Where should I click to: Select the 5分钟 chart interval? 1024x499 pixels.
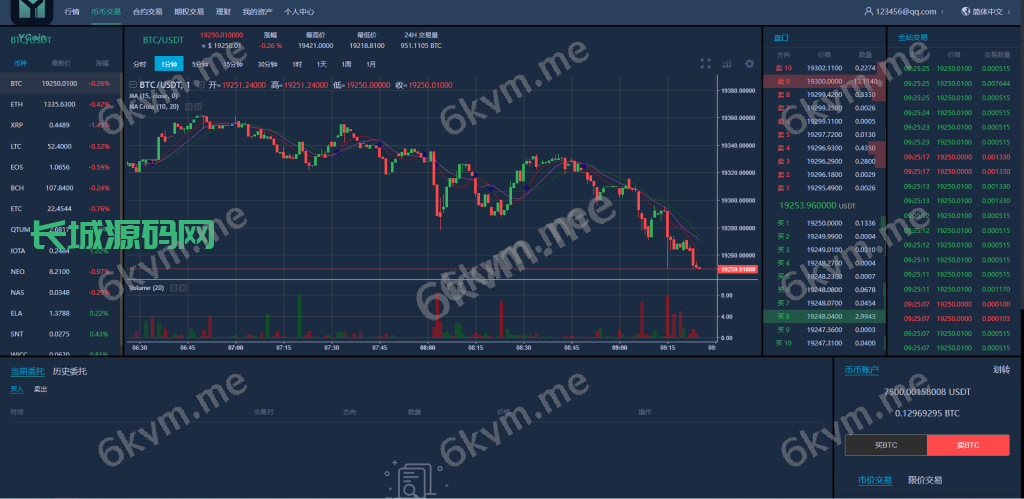[x=201, y=64]
